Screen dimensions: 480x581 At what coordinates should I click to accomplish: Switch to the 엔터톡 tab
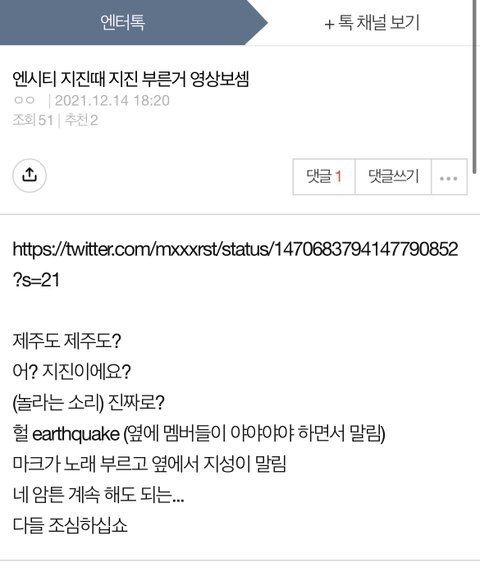pos(123,22)
